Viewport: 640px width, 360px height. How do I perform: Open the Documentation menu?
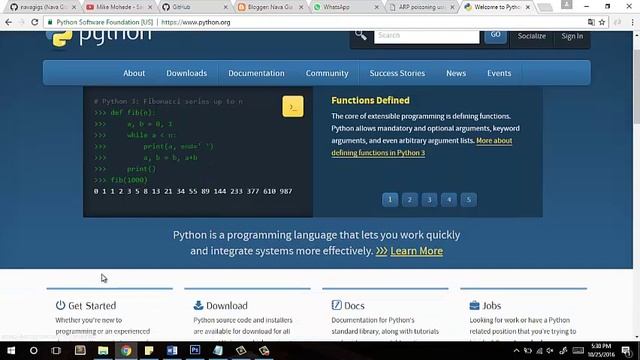coord(256,73)
